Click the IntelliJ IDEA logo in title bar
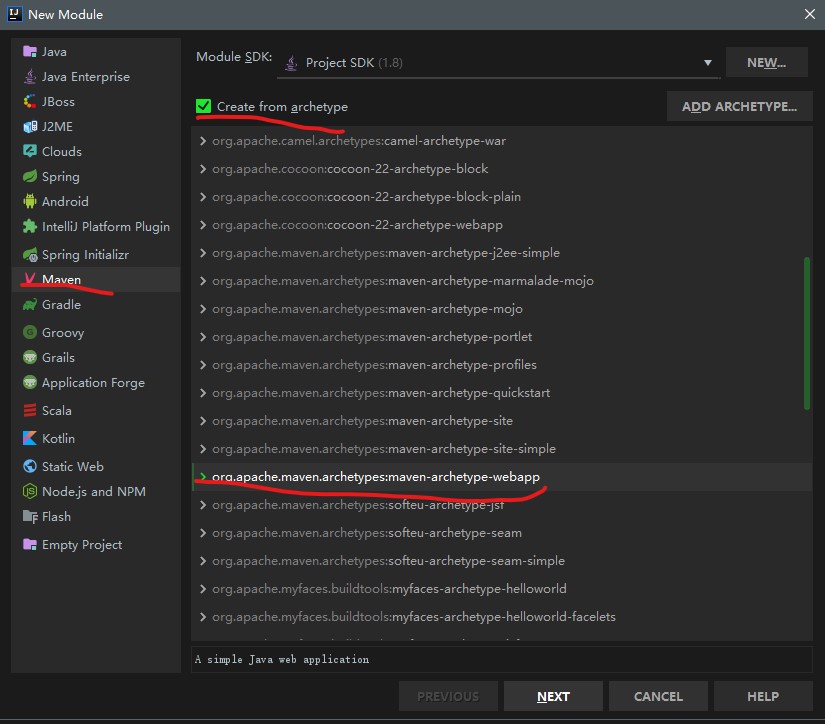This screenshot has height=724, width=825. point(14,14)
